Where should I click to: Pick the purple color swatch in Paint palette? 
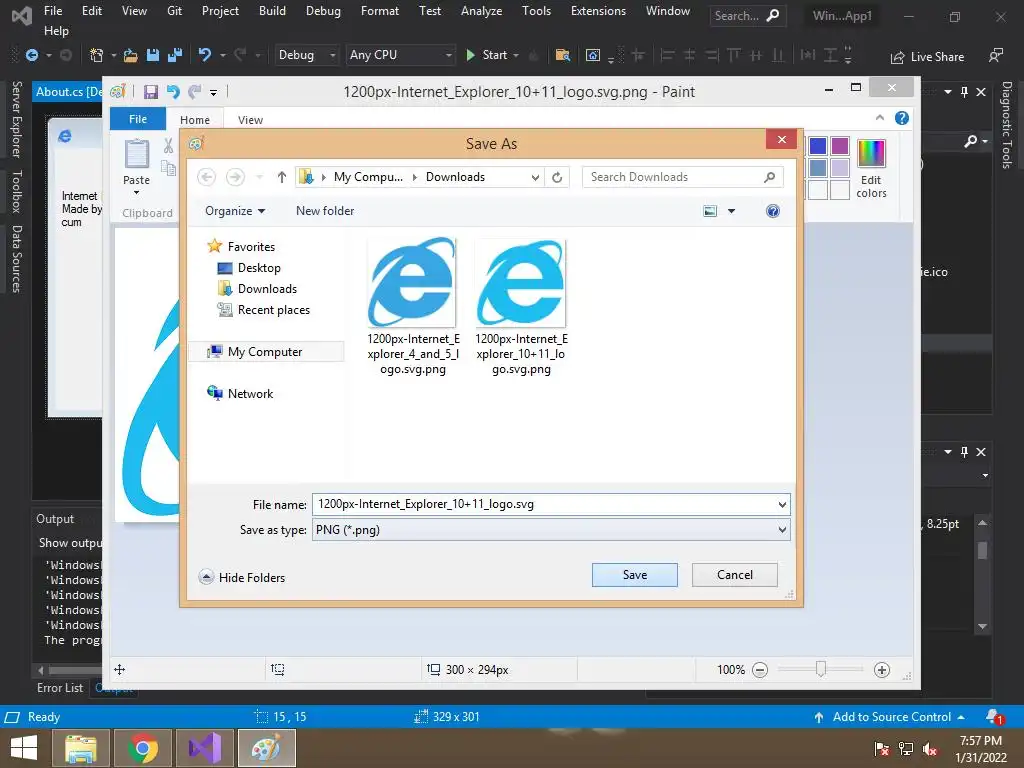point(840,146)
